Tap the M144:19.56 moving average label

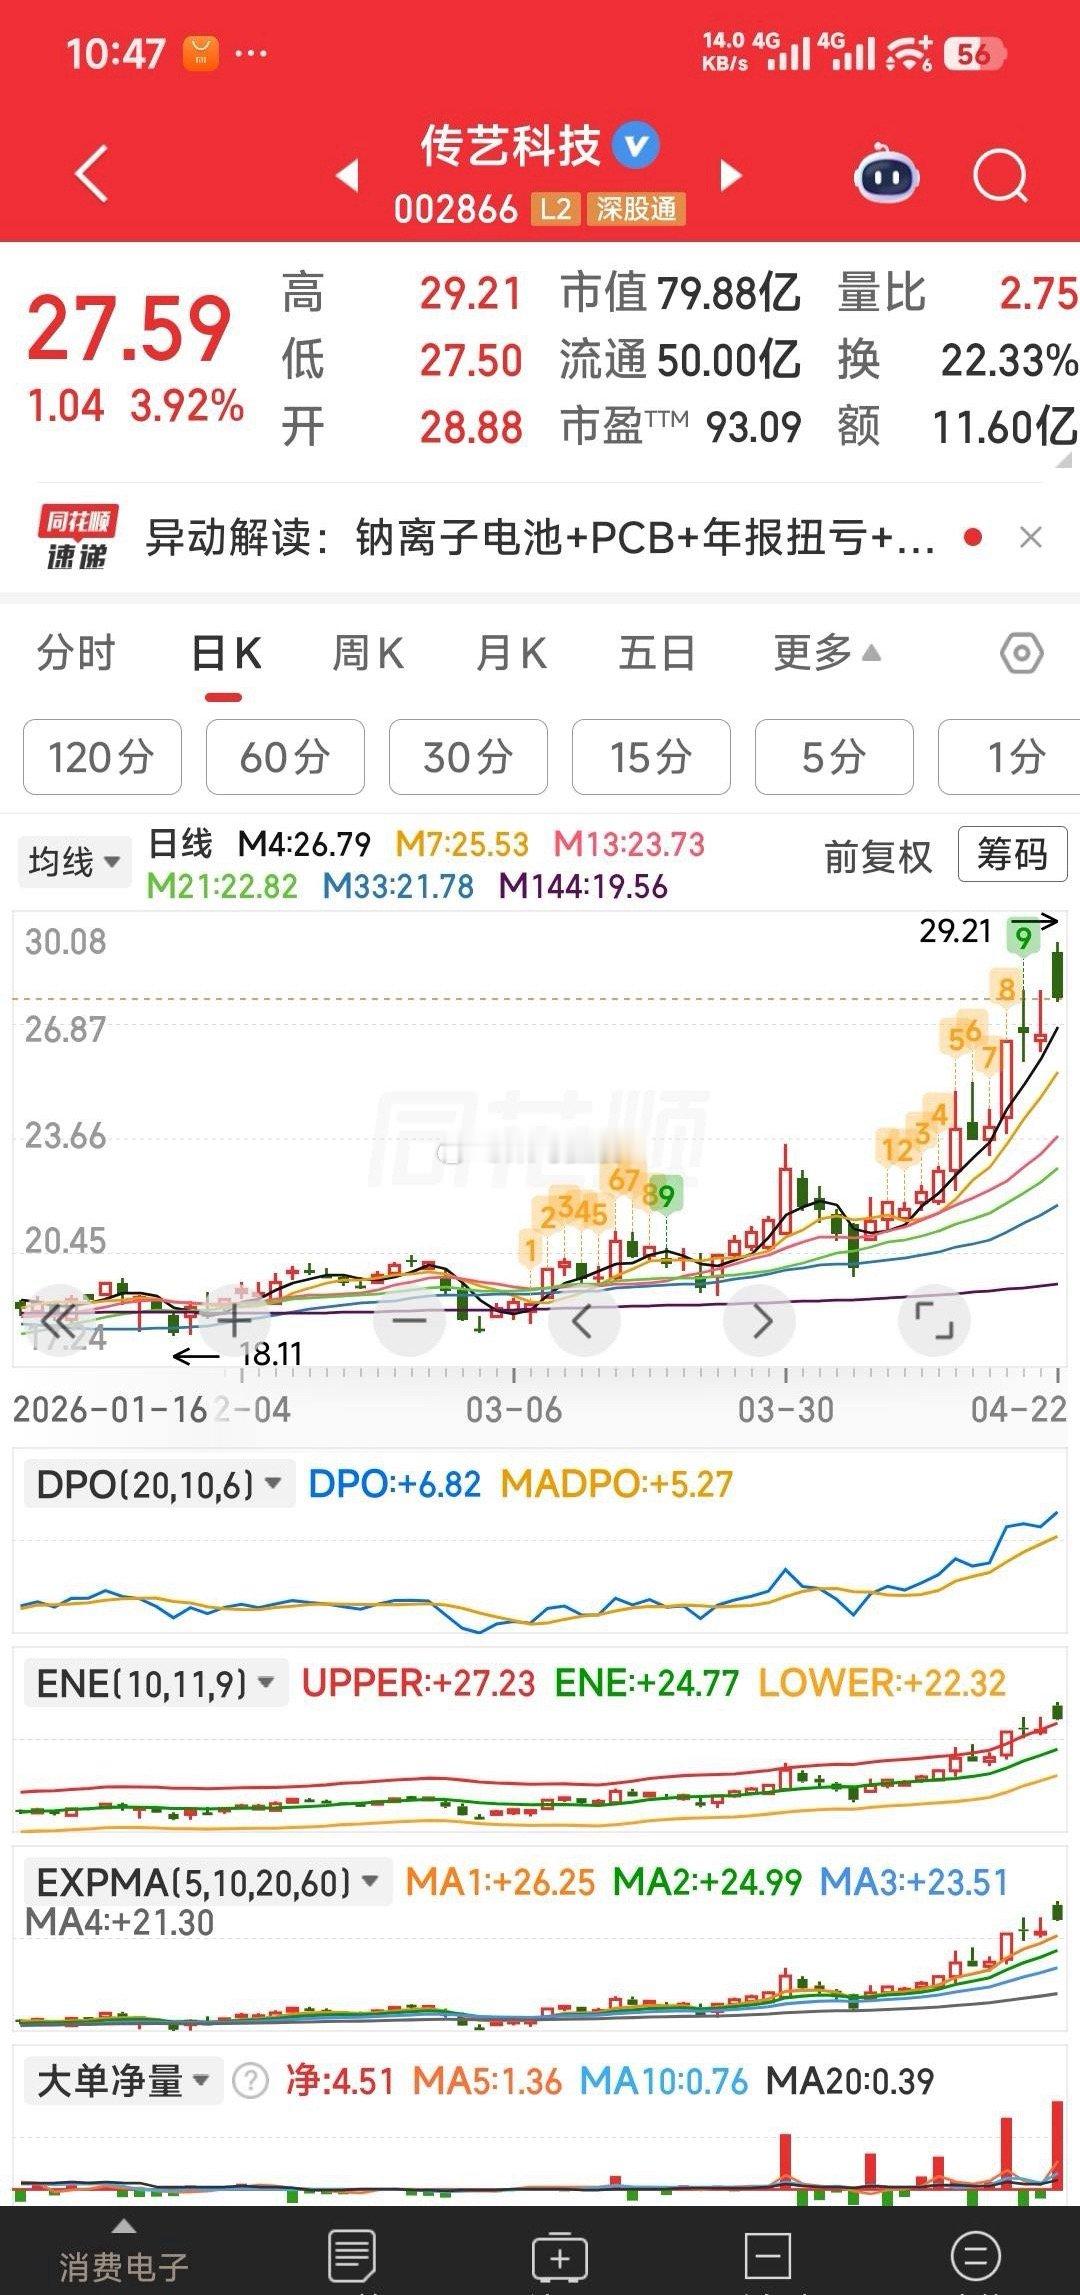583,886
